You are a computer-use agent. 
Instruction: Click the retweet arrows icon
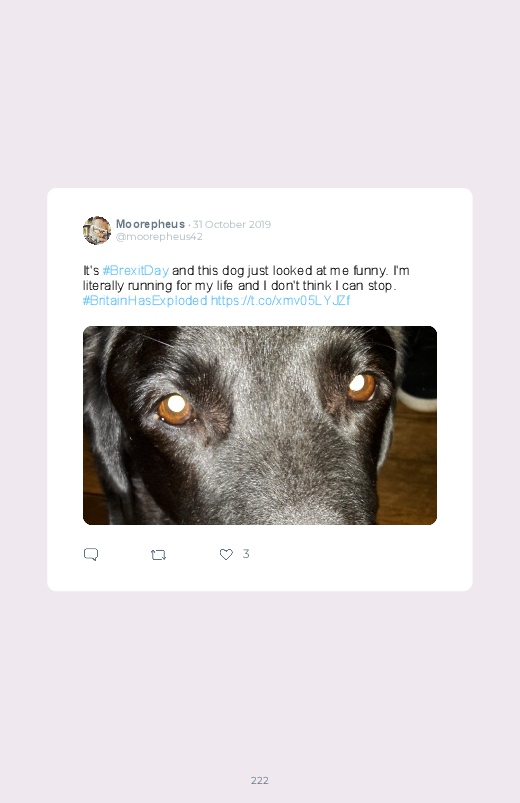158,555
